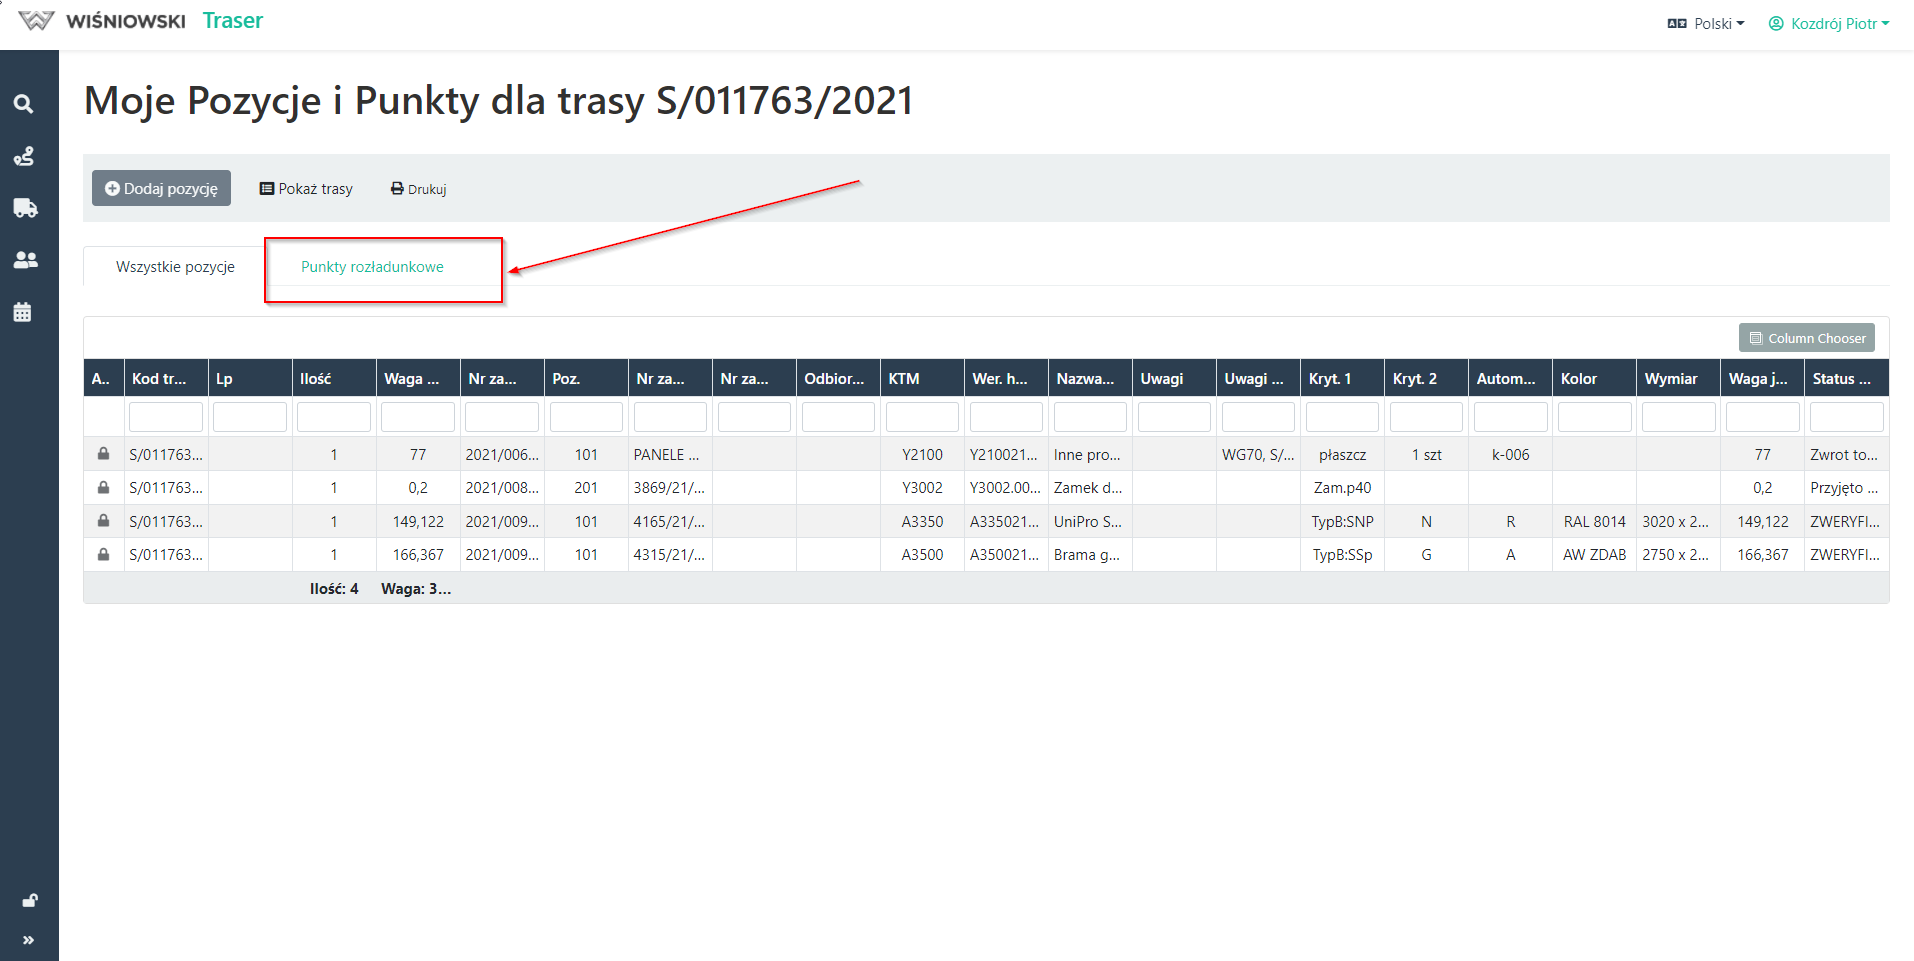Viewport: 1914px width, 961px height.
Task: Select the Wszystkie pozycje tab
Action: point(175,267)
